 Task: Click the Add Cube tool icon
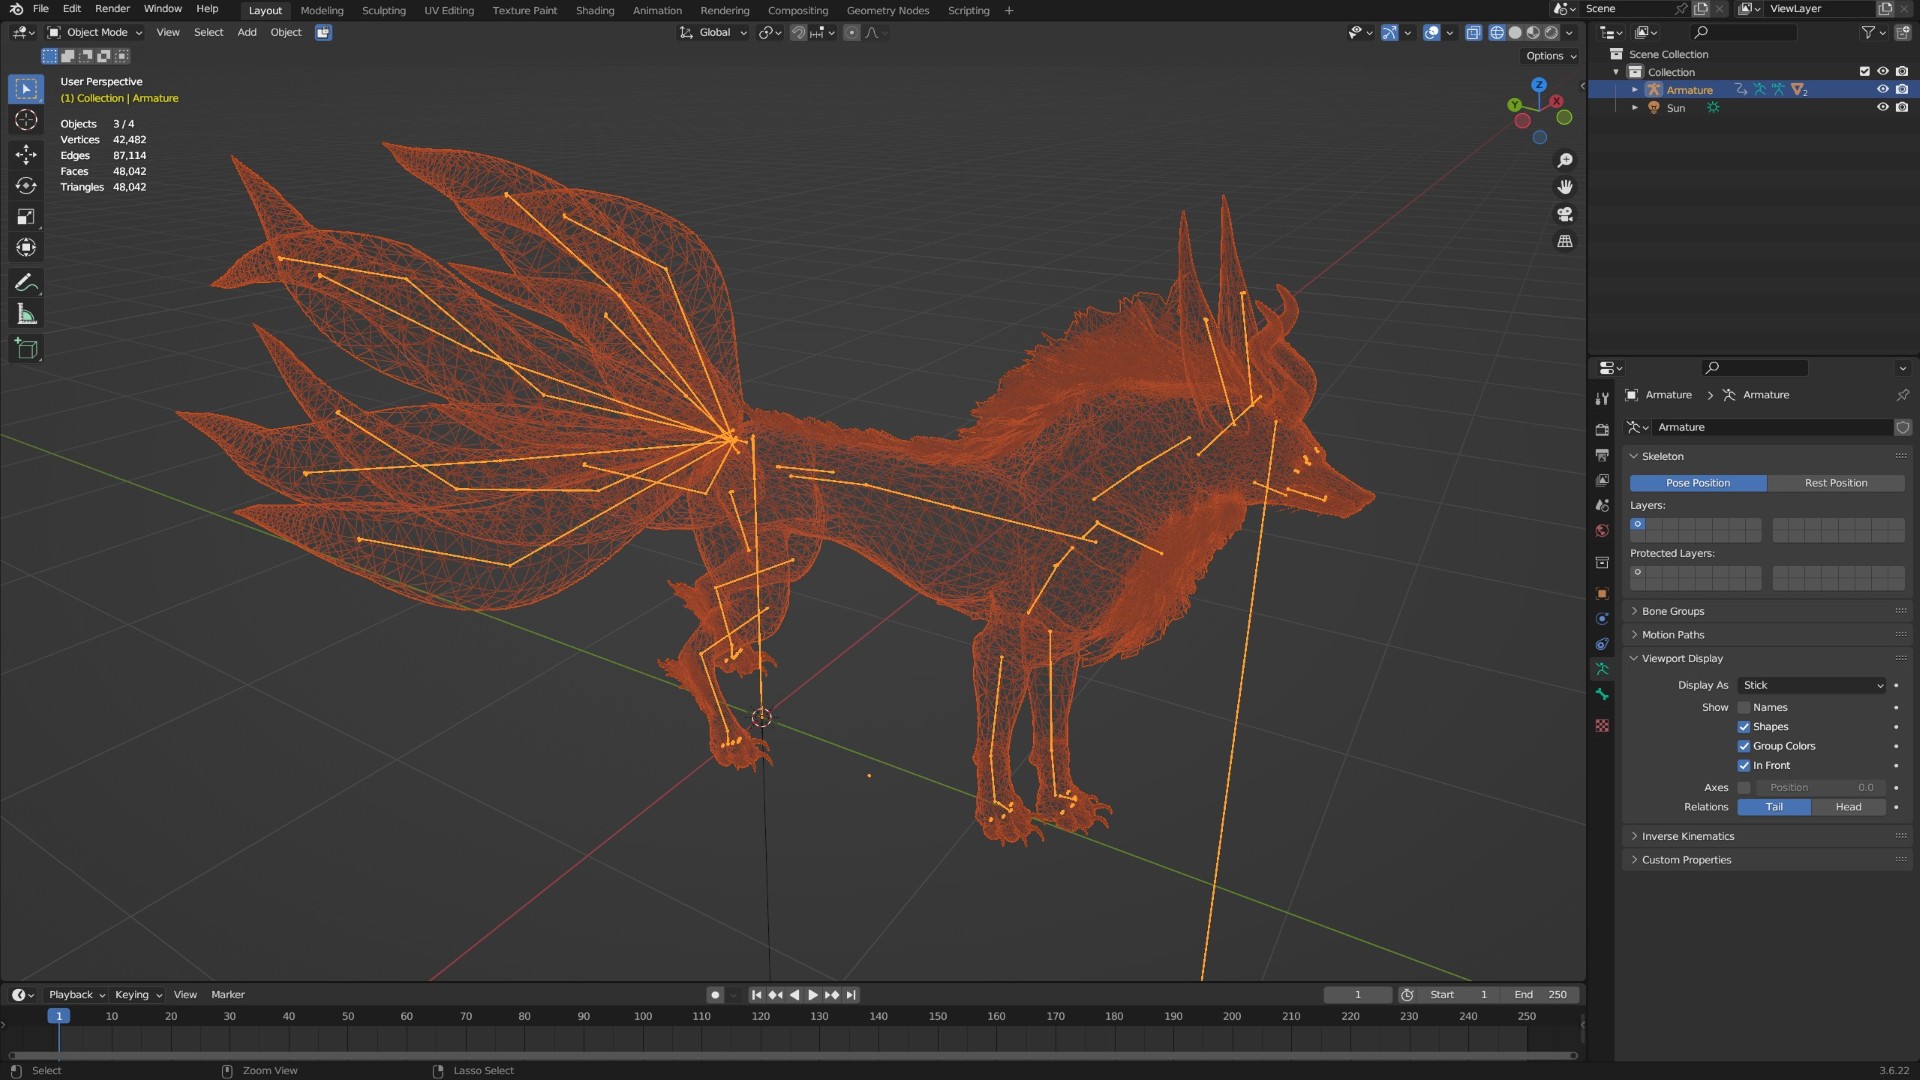pos(26,349)
